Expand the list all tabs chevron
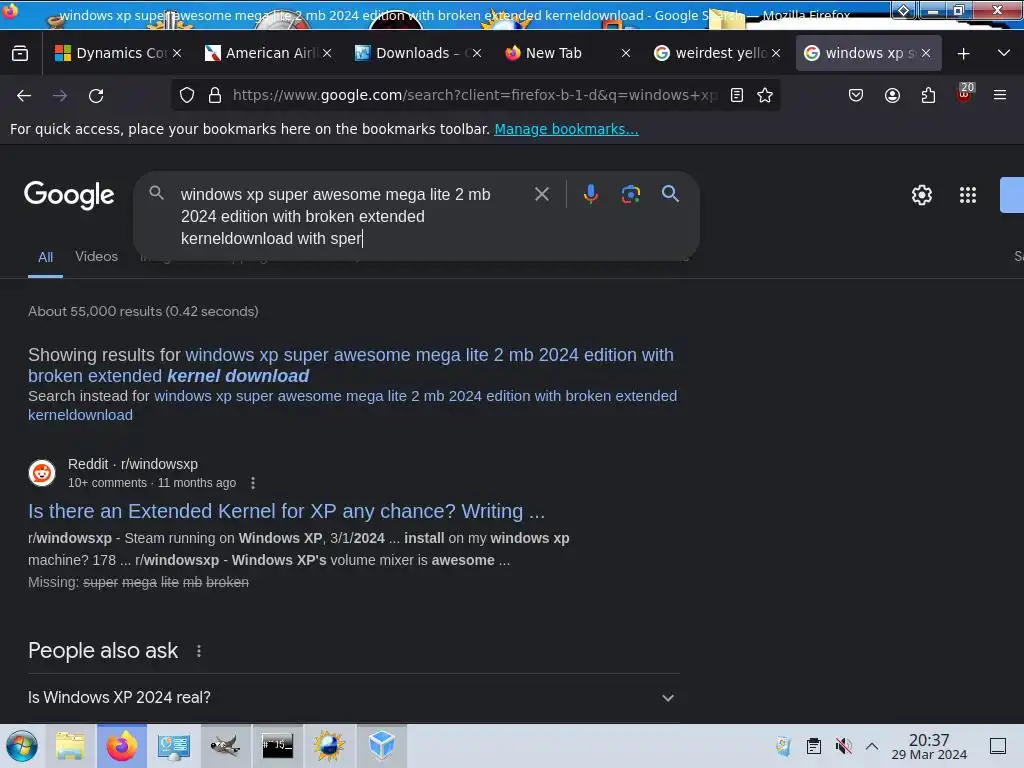This screenshot has width=1024, height=768. click(1004, 53)
